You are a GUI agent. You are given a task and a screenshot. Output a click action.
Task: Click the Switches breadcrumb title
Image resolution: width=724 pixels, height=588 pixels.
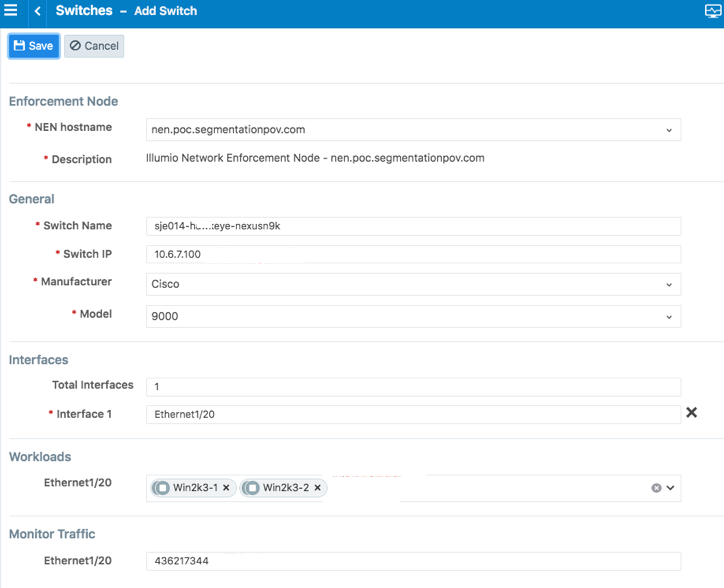tap(84, 11)
